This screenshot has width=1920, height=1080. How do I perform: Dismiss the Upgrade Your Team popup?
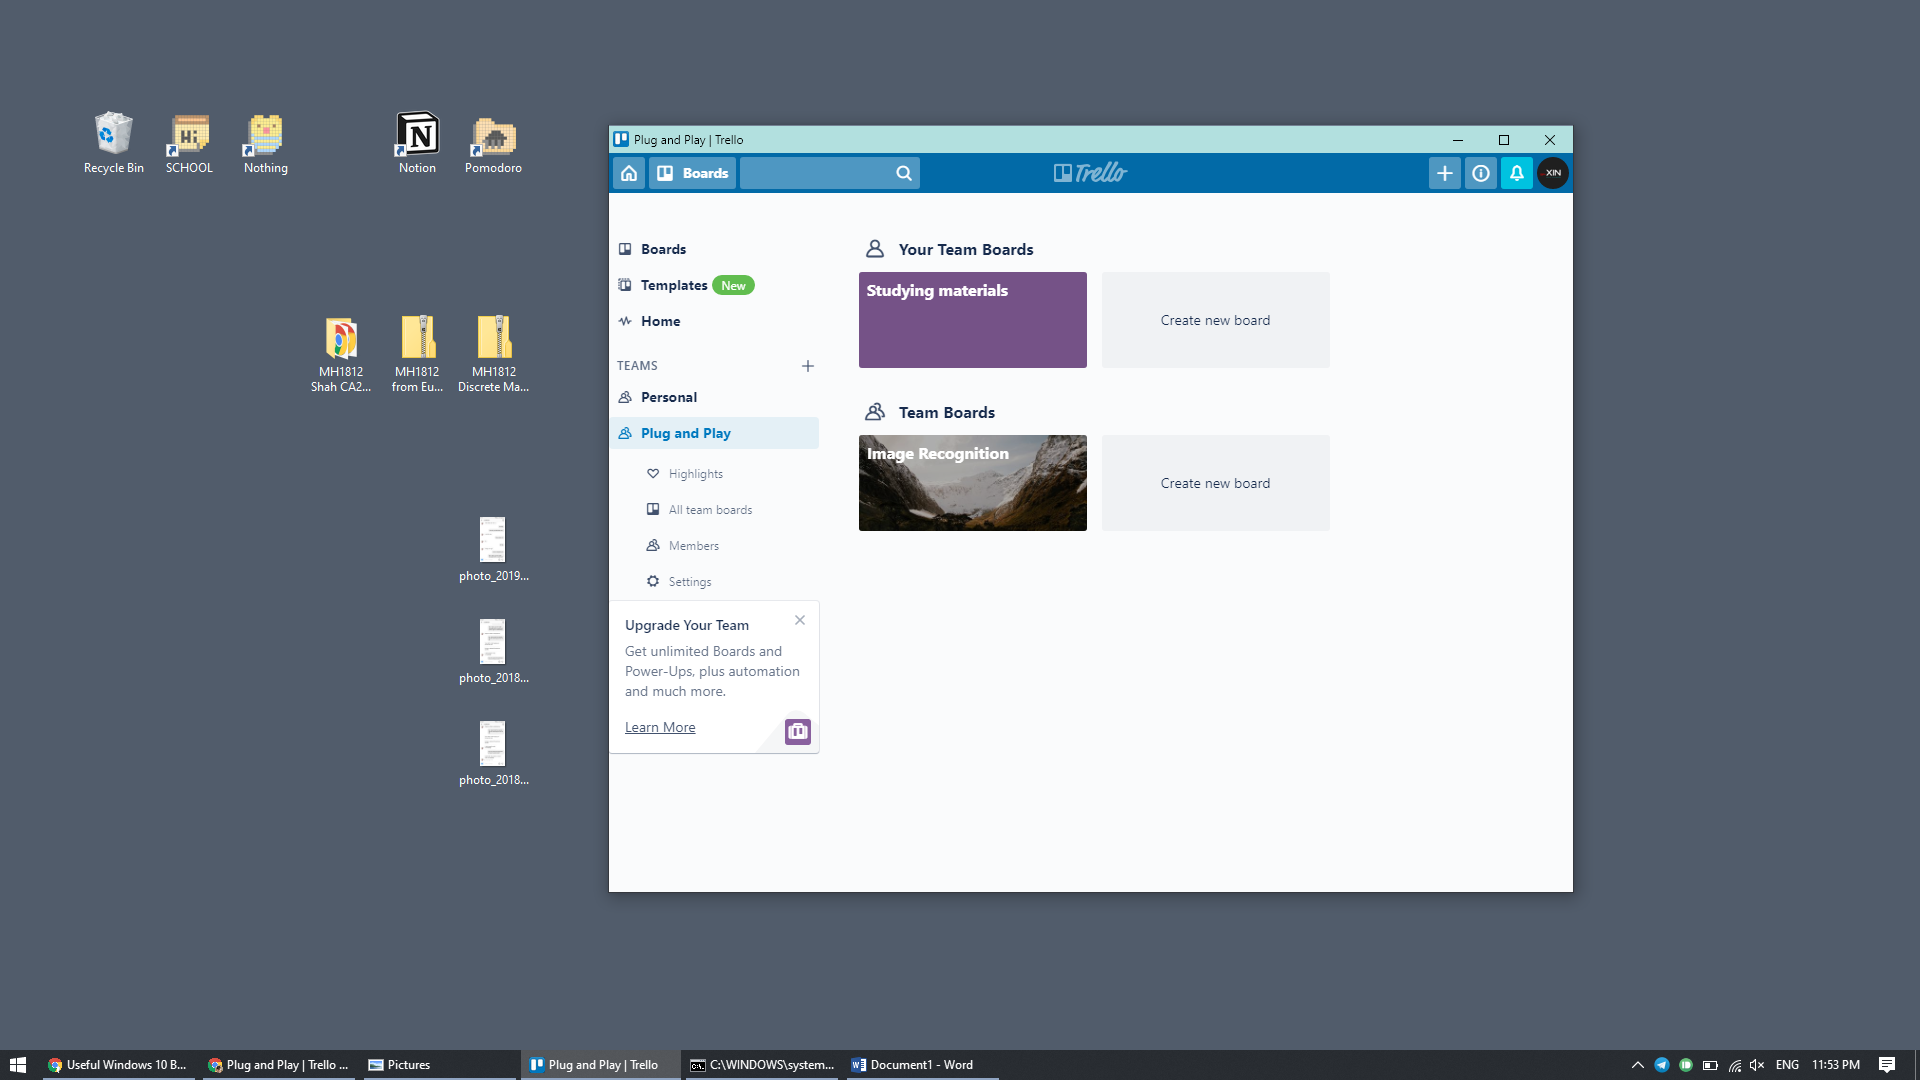[x=799, y=620]
